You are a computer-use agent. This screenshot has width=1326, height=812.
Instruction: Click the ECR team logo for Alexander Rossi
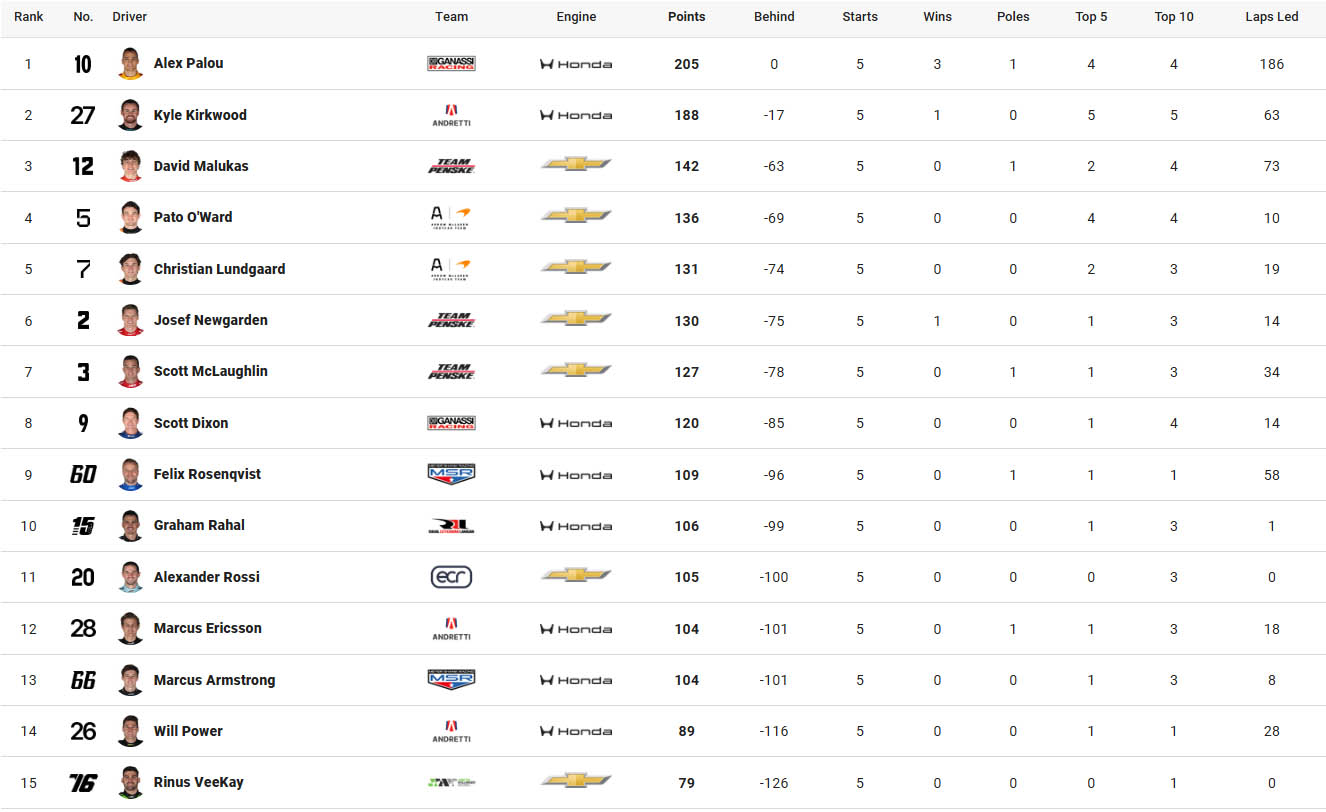tap(451, 577)
